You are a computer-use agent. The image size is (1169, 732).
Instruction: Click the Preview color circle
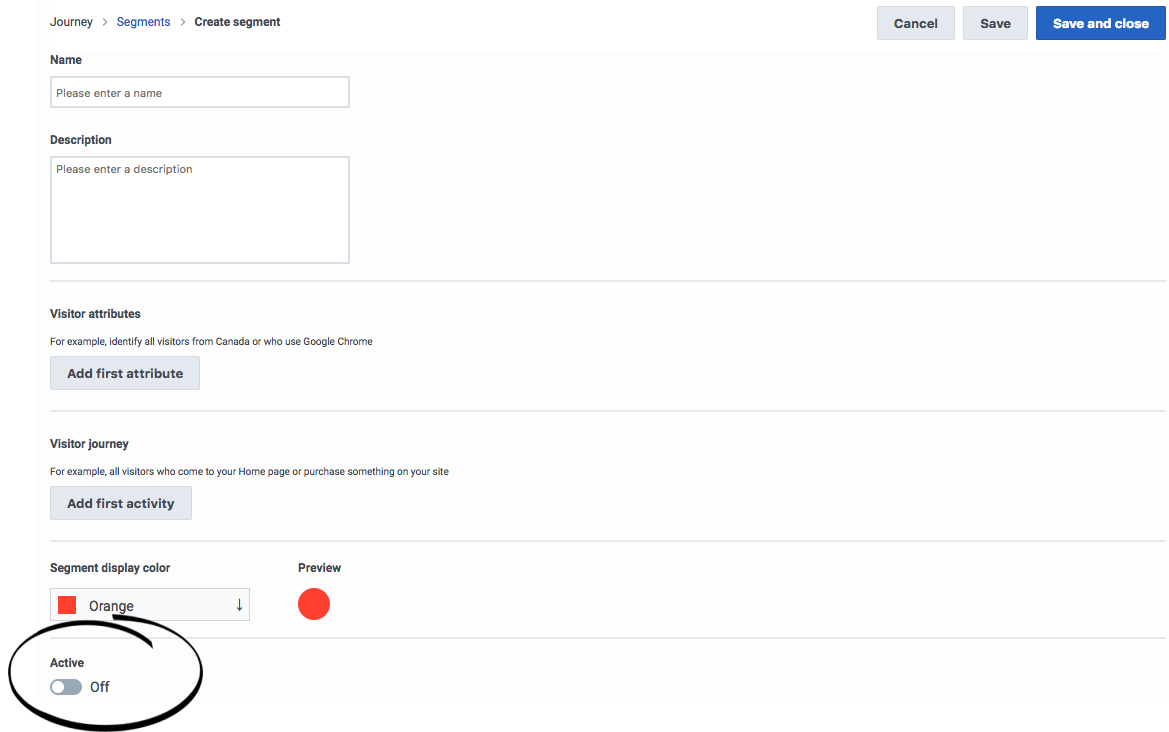tap(314, 604)
